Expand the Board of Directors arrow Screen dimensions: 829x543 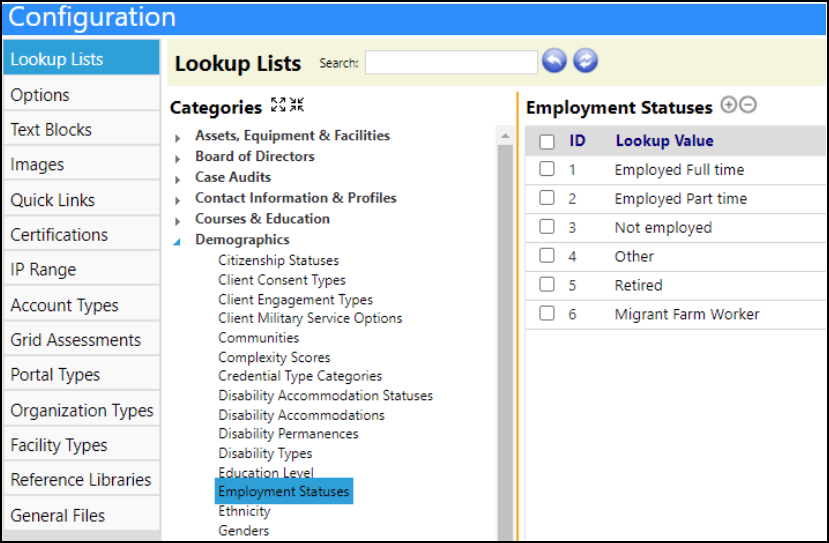click(178, 159)
